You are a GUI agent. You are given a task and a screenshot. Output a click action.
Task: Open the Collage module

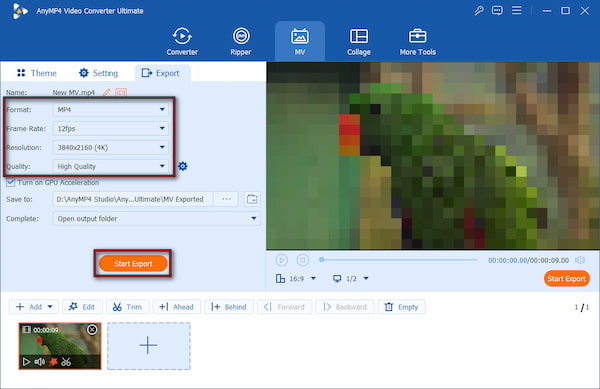pos(359,42)
